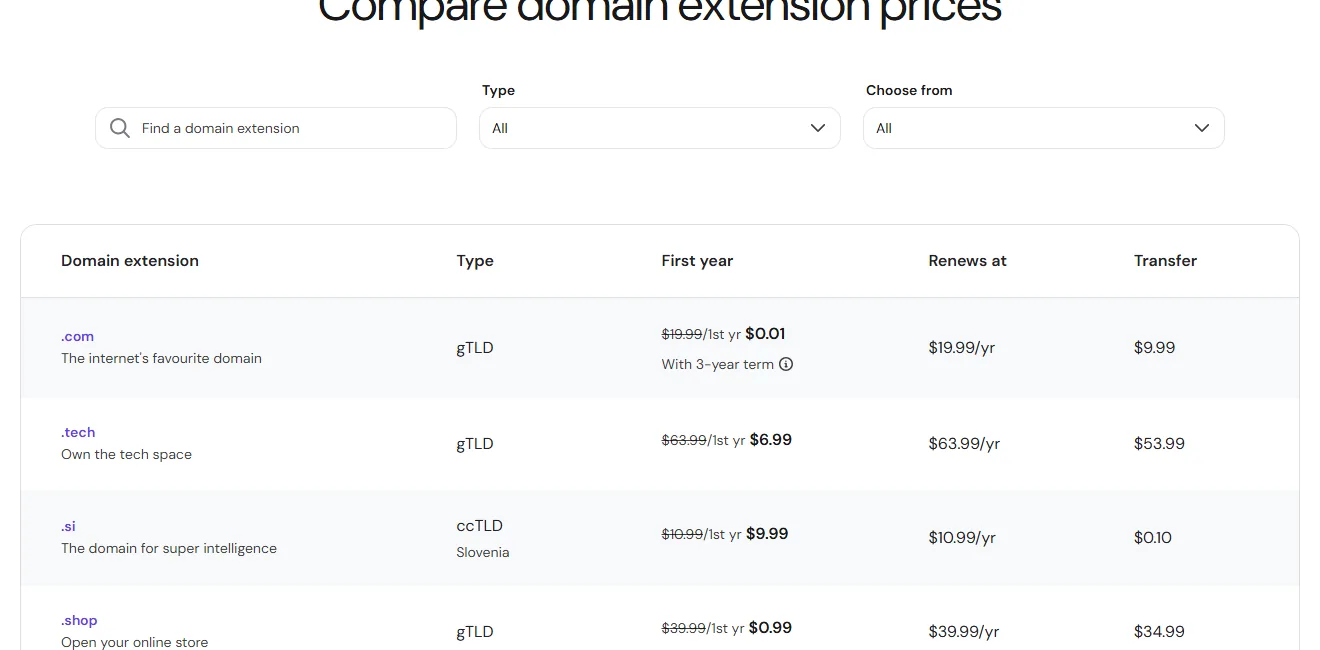Click the gTLD type in the .shop row
Screen dimensions: 1320x650
click(x=475, y=632)
